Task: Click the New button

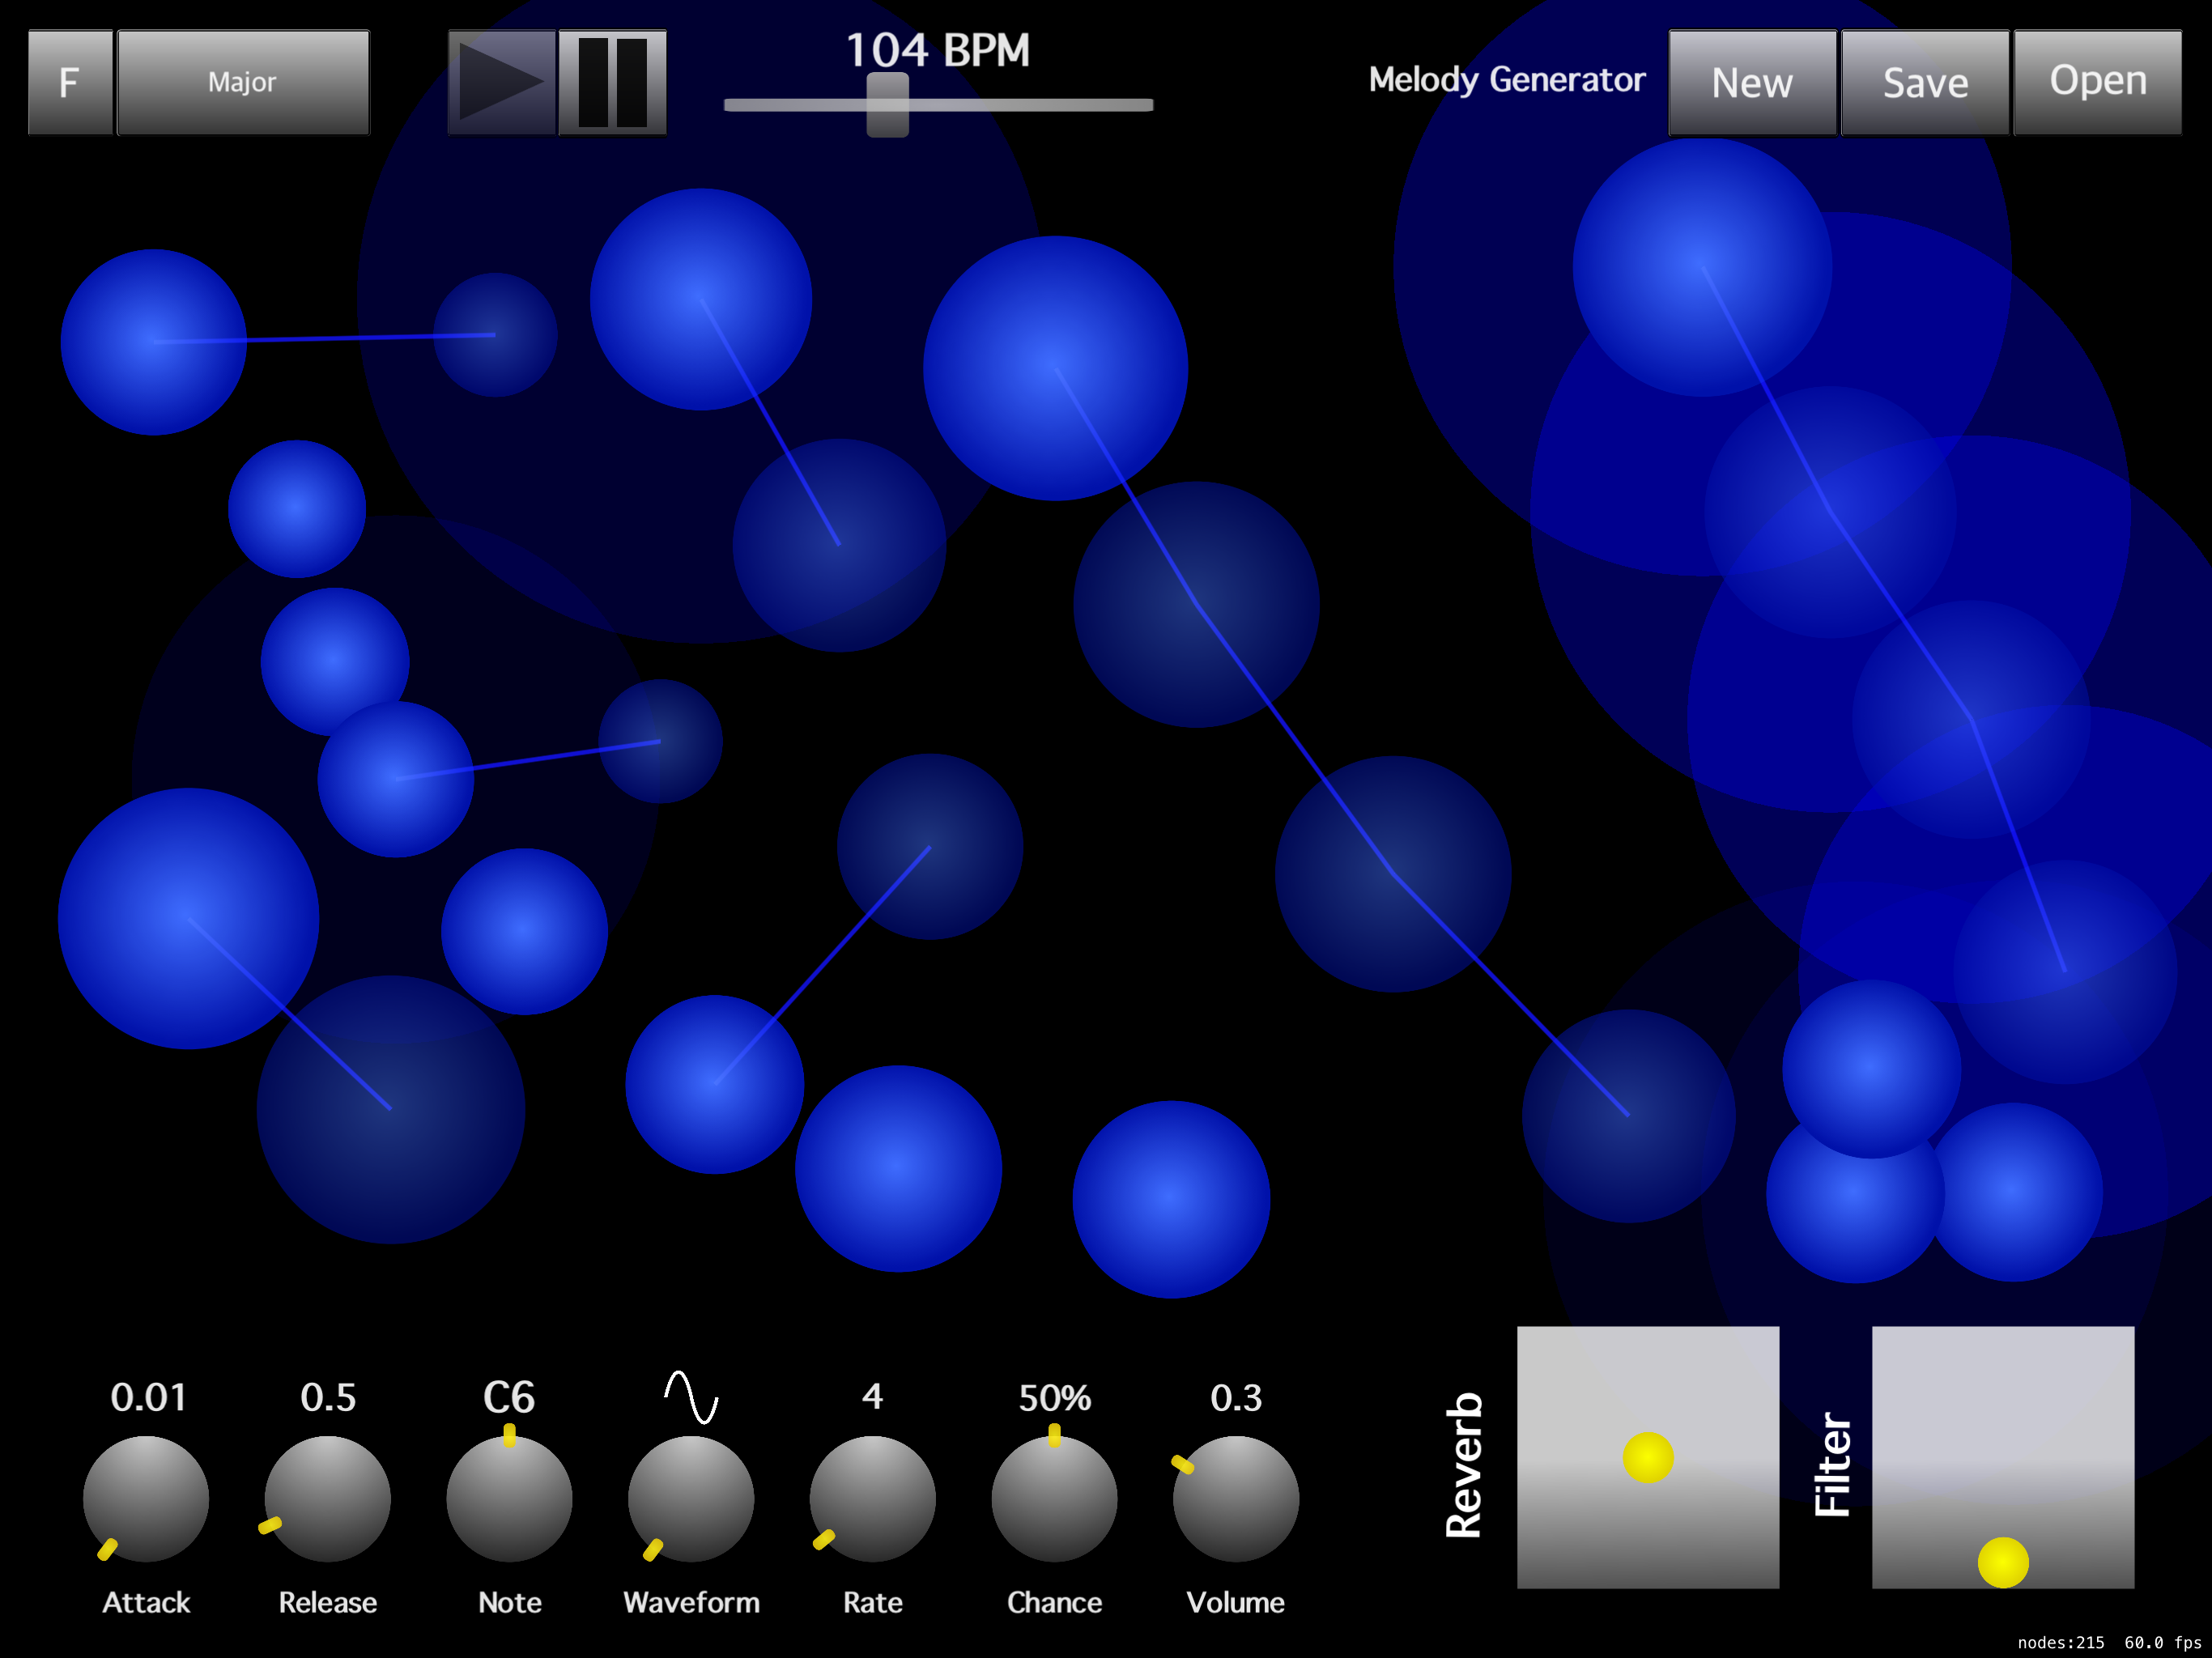Action: tap(1752, 82)
